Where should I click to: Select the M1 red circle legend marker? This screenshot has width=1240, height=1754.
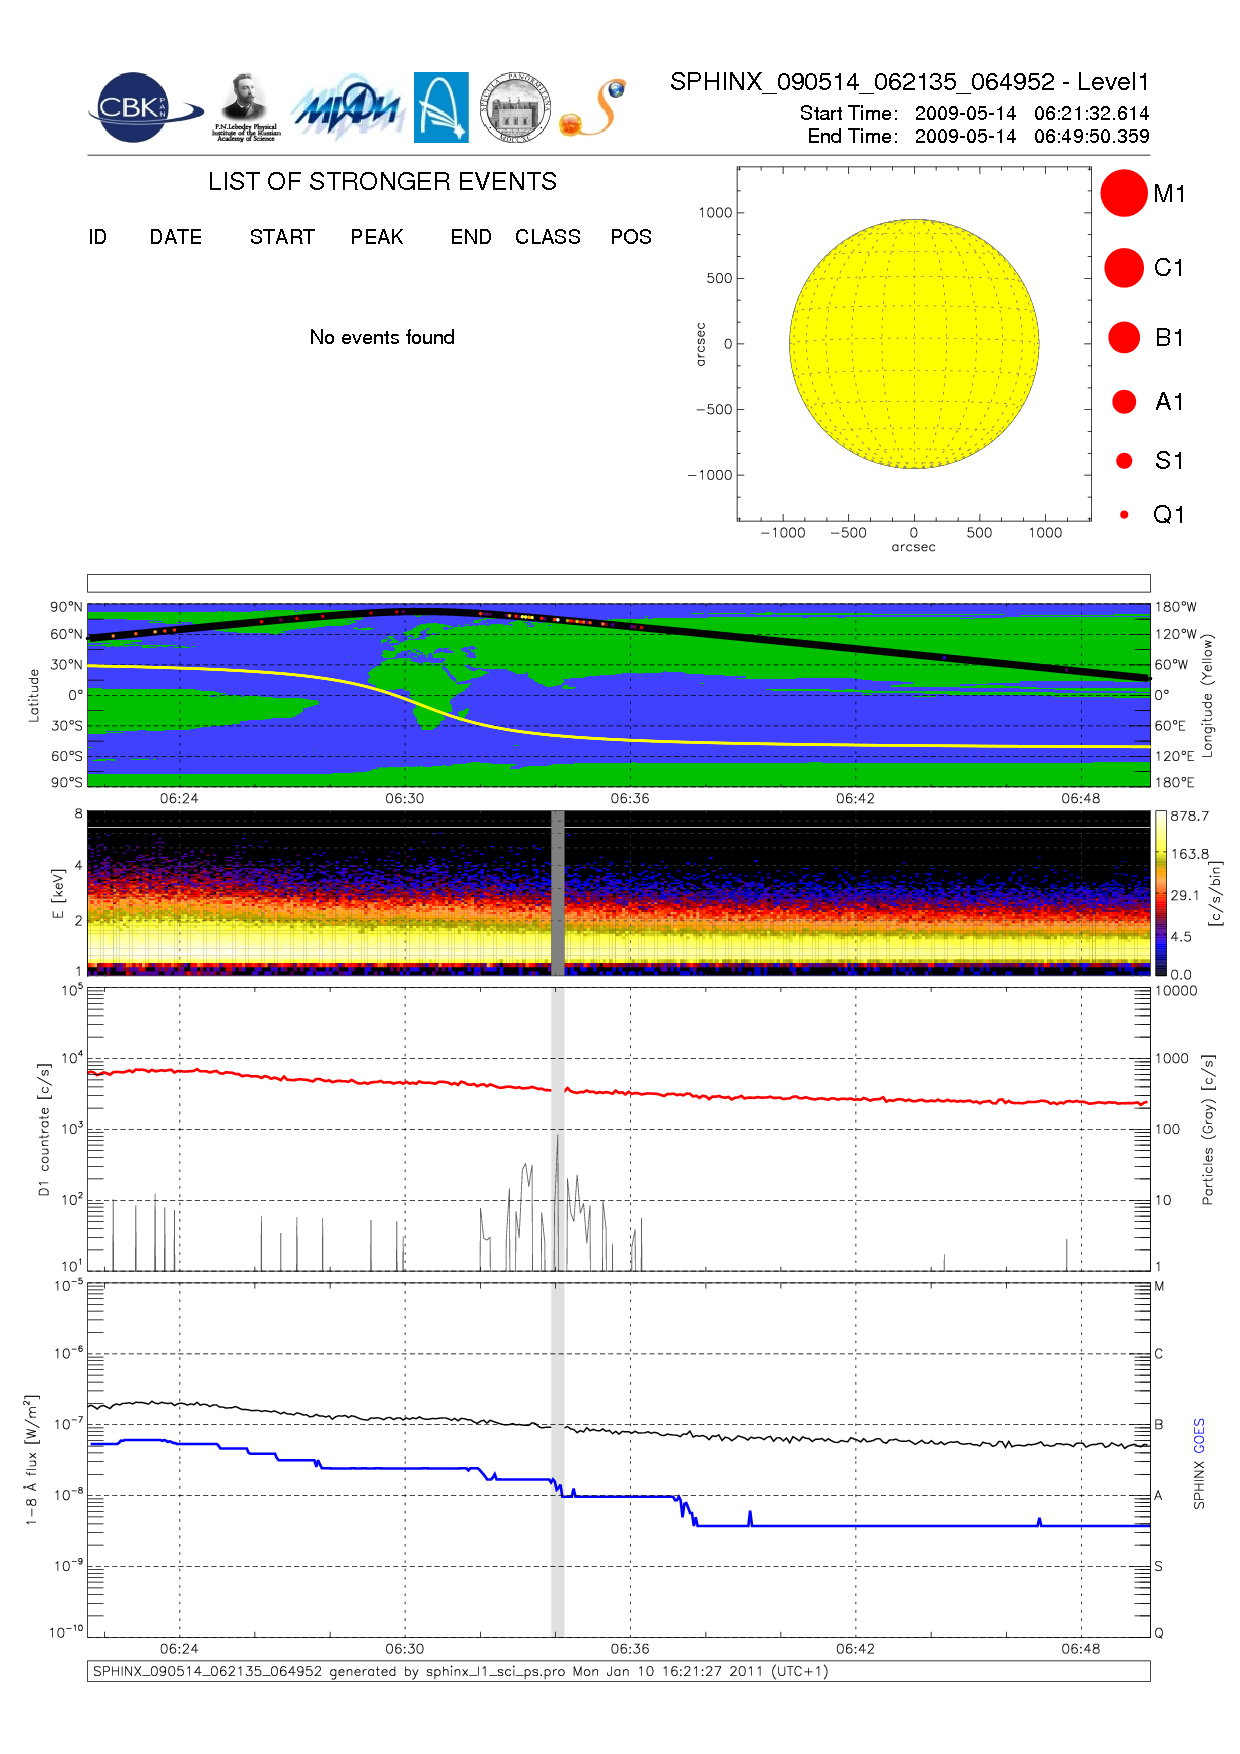1123,193
